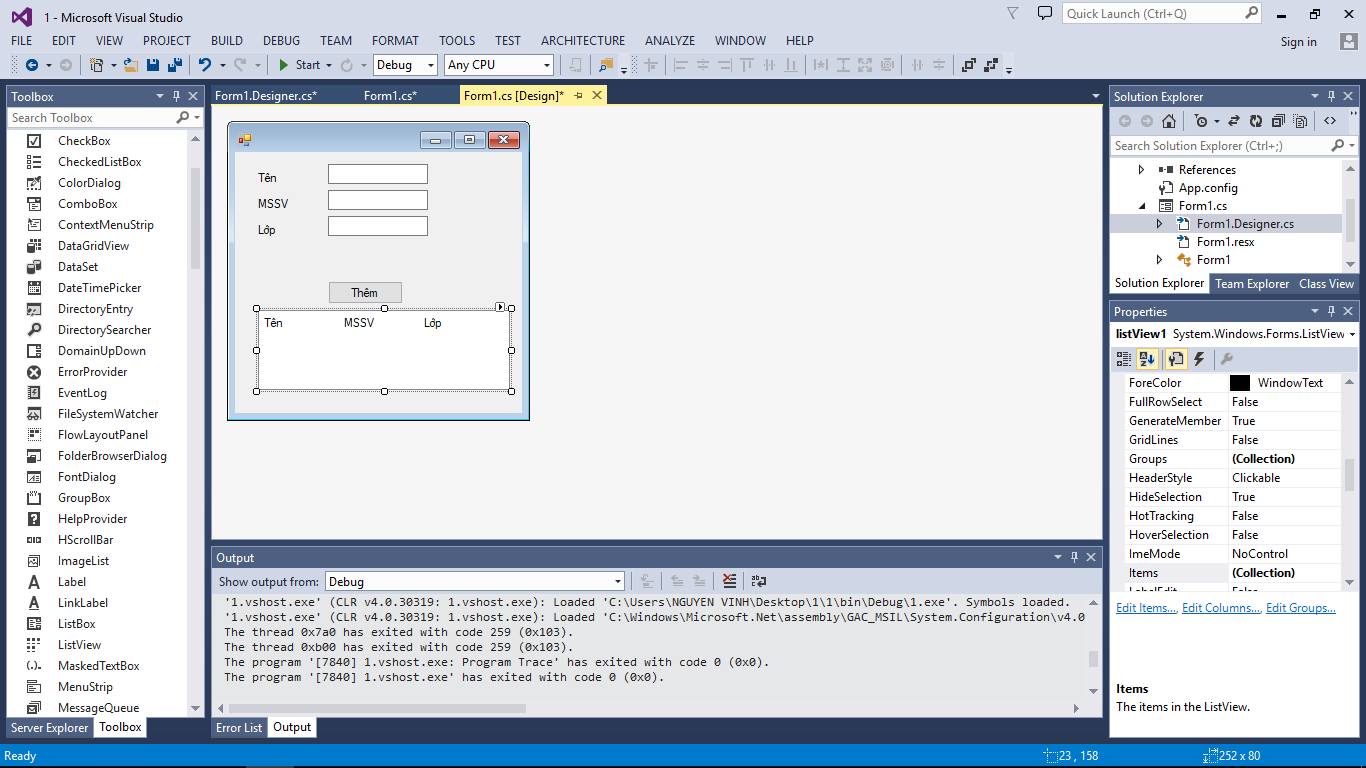Open the 'Show output from' dropdown
This screenshot has width=1366, height=768.
pyautogui.click(x=474, y=582)
